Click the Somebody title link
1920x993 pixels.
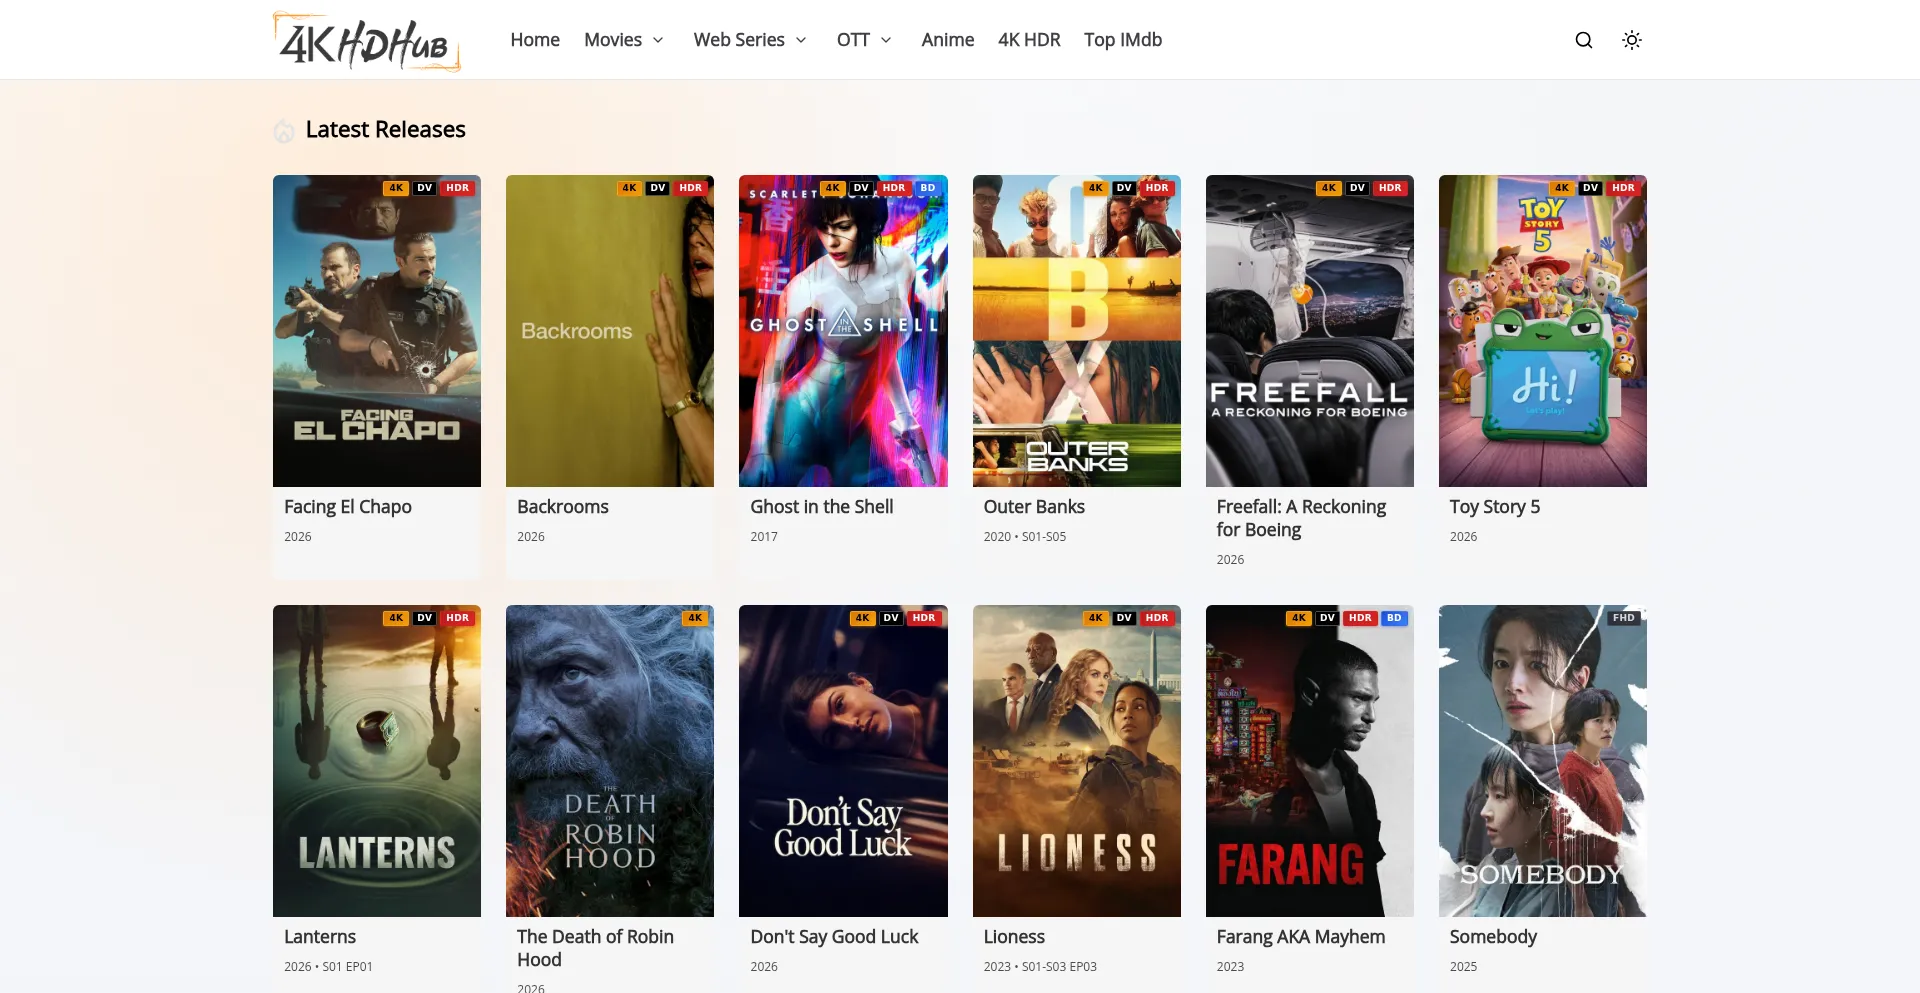tap(1493, 937)
